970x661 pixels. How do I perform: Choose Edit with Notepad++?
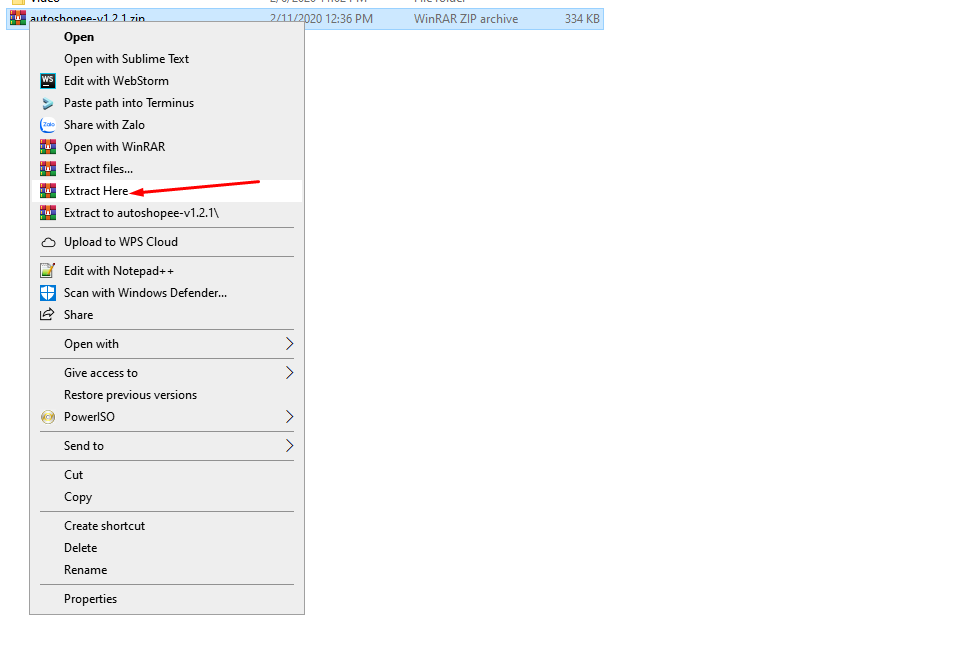(167, 271)
